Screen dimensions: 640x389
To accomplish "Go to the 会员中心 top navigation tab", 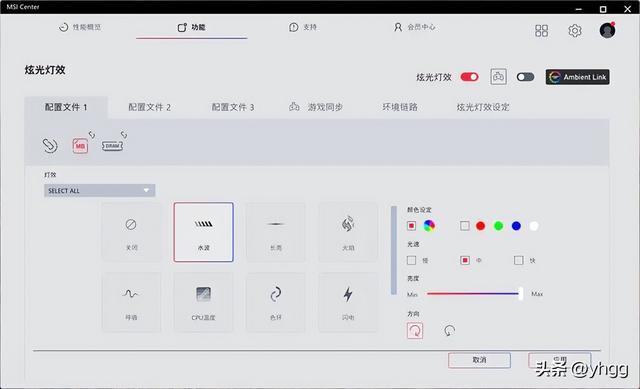I will (415, 27).
